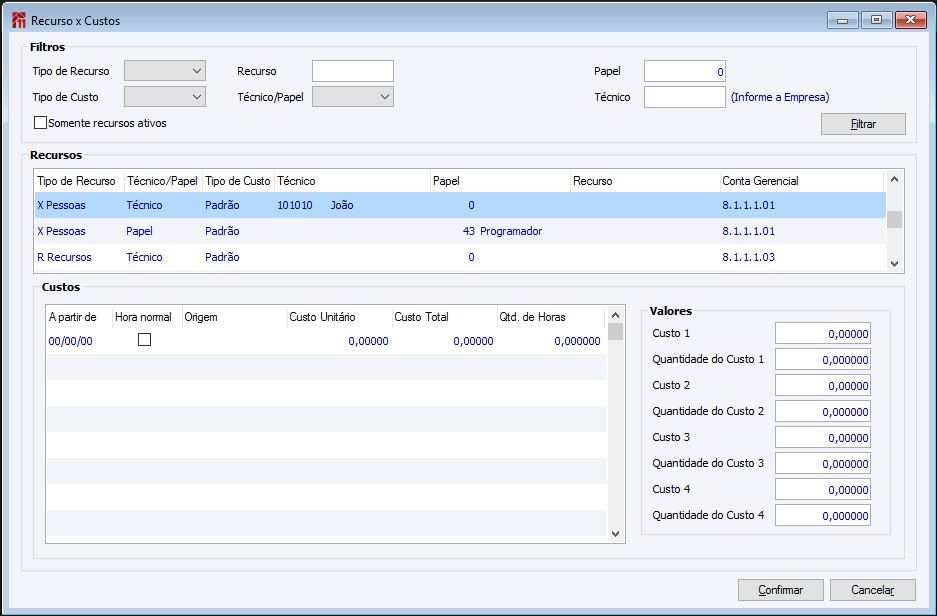Image resolution: width=937 pixels, height=616 pixels.
Task: Maximize the Recurso x Custos window
Action: pyautogui.click(x=877, y=20)
